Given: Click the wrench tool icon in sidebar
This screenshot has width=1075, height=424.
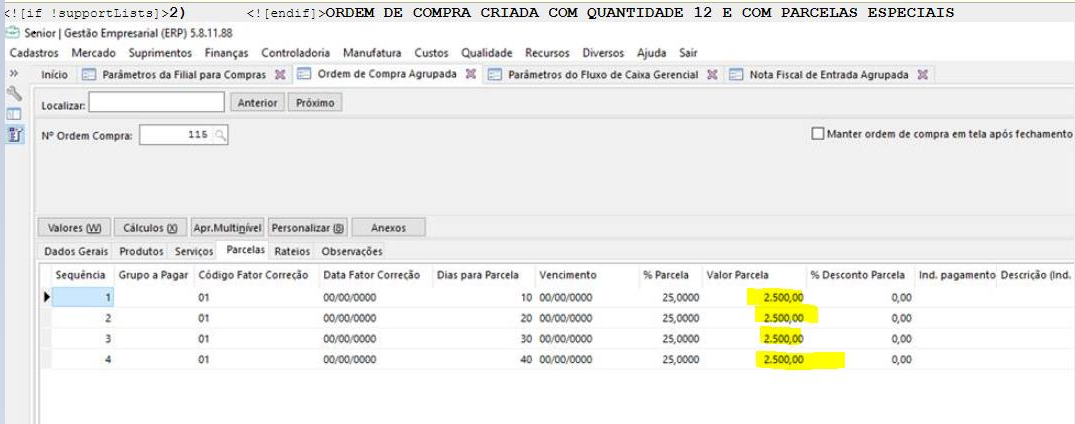Looking at the screenshot, I should tap(14, 93).
